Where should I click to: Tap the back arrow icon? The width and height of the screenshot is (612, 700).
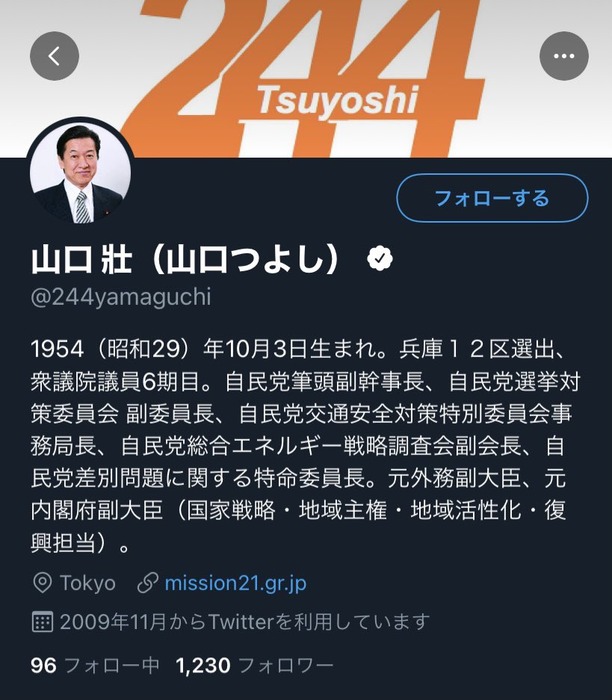pos(54,56)
